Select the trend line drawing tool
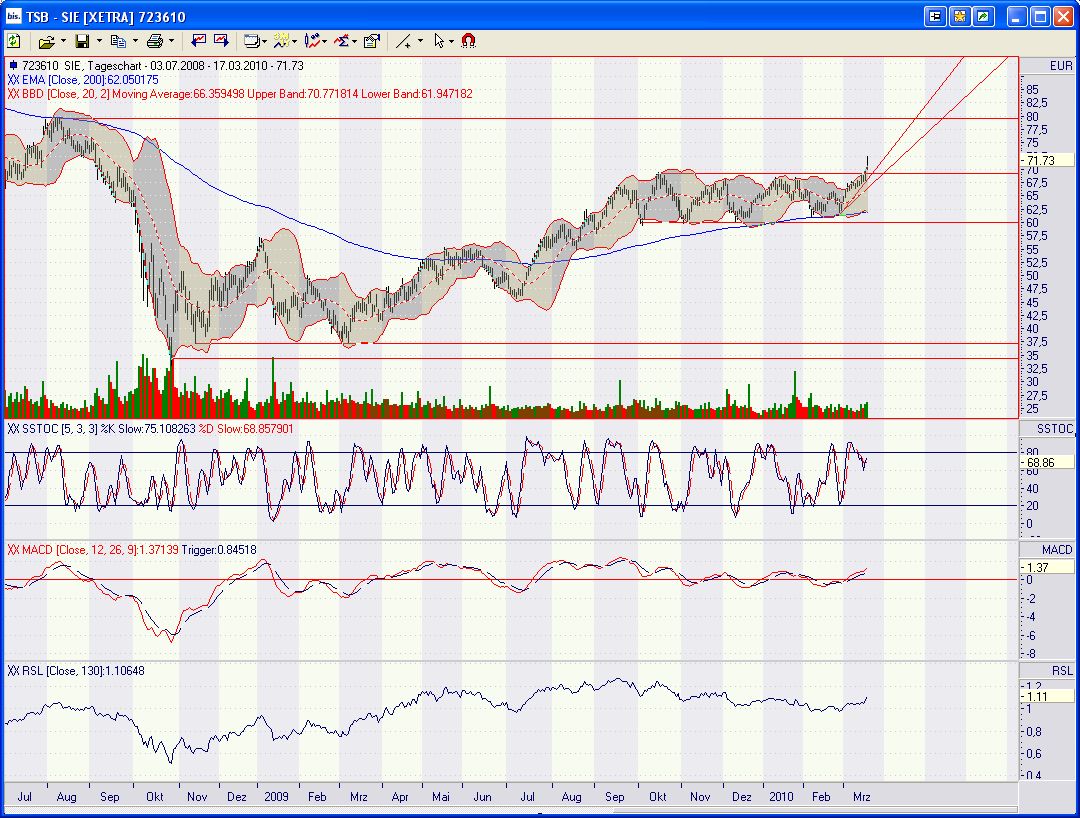The height and width of the screenshot is (818, 1080). point(404,41)
